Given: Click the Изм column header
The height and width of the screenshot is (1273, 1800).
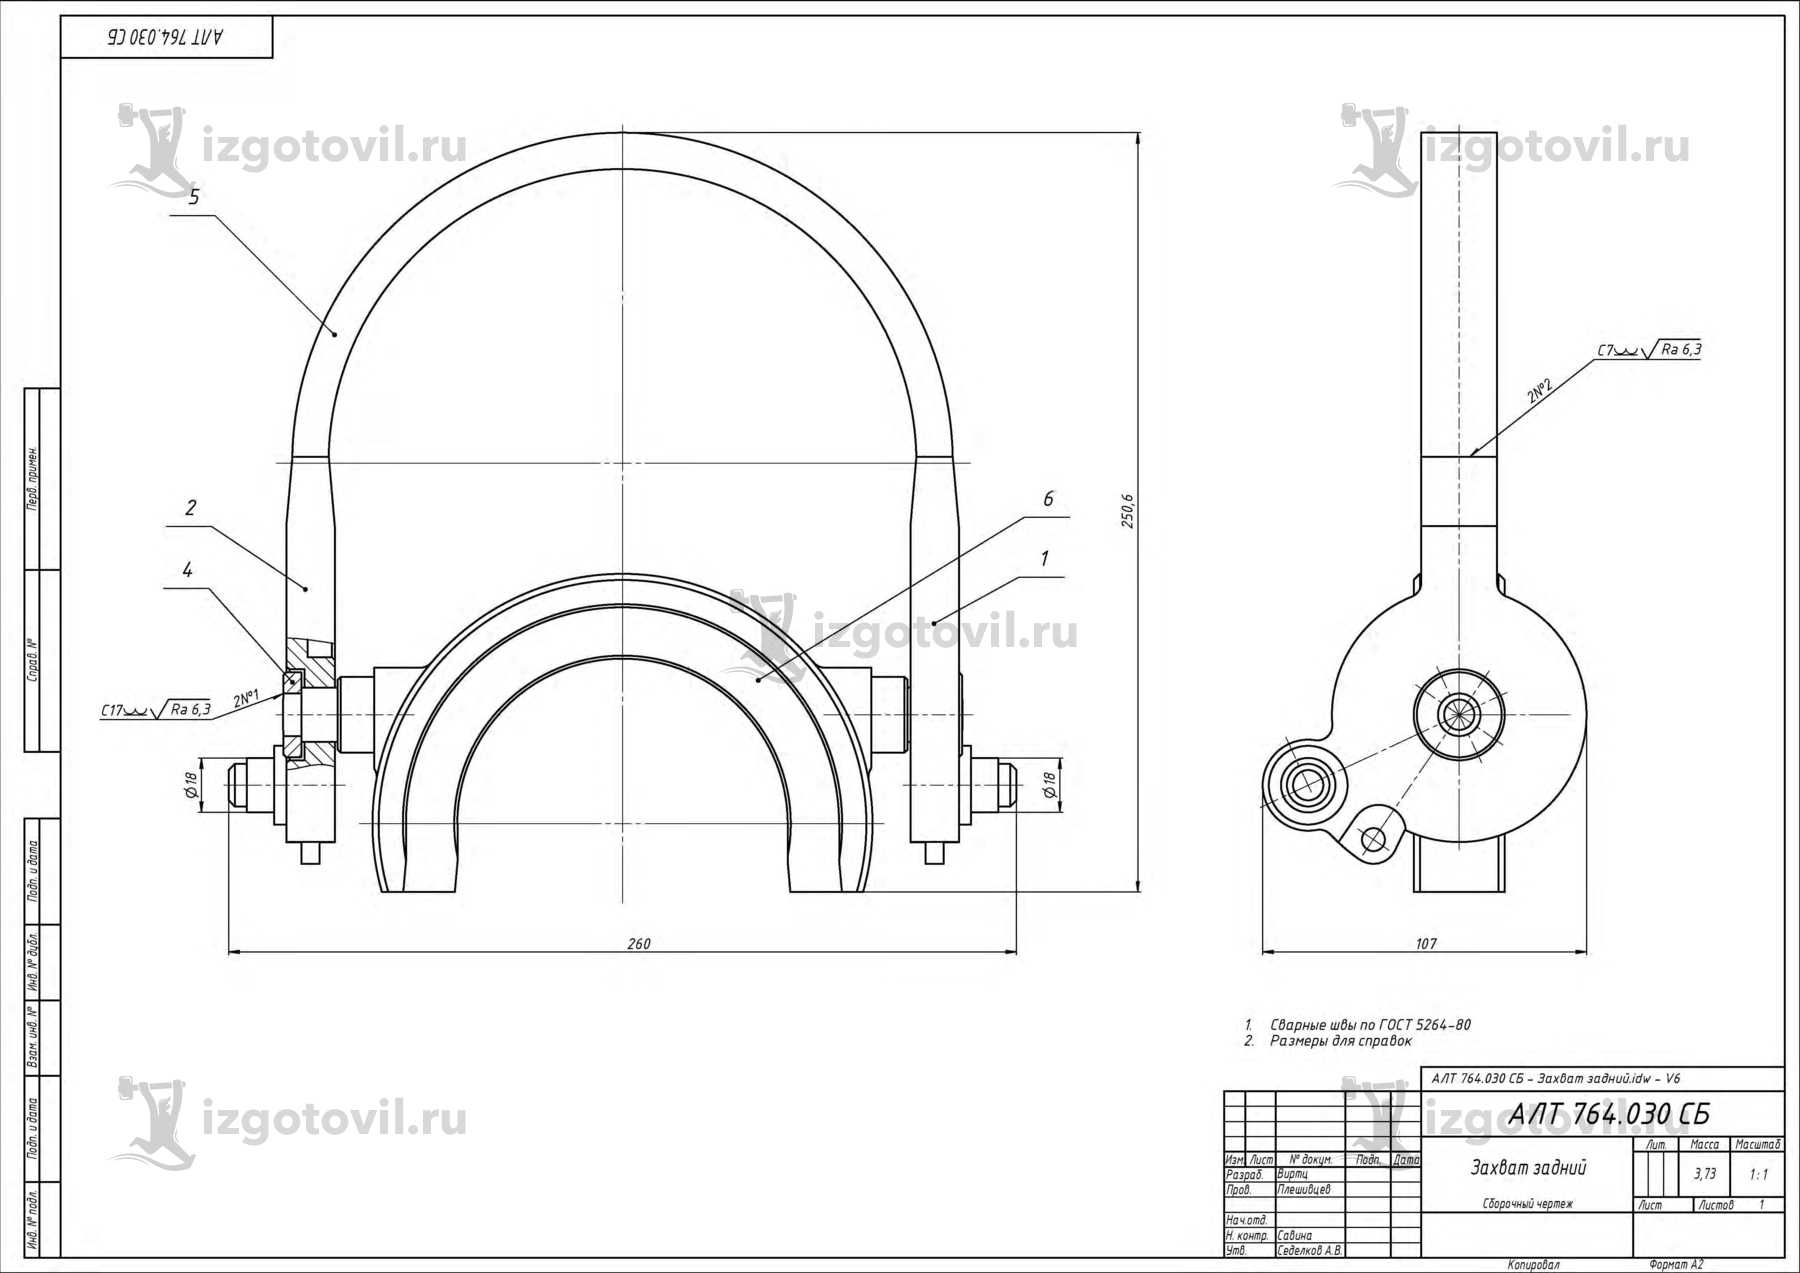Looking at the screenshot, I should pyautogui.click(x=1235, y=1160).
